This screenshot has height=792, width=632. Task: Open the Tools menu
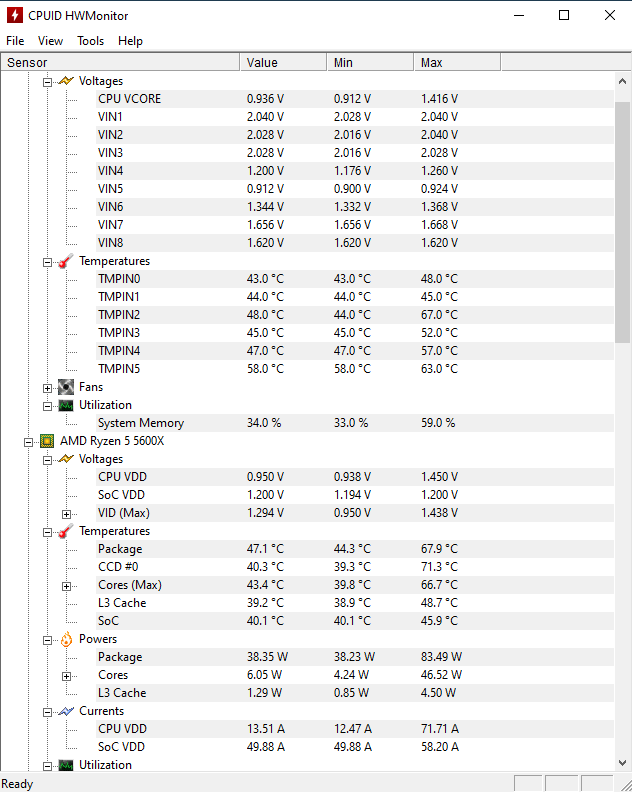tap(90, 41)
